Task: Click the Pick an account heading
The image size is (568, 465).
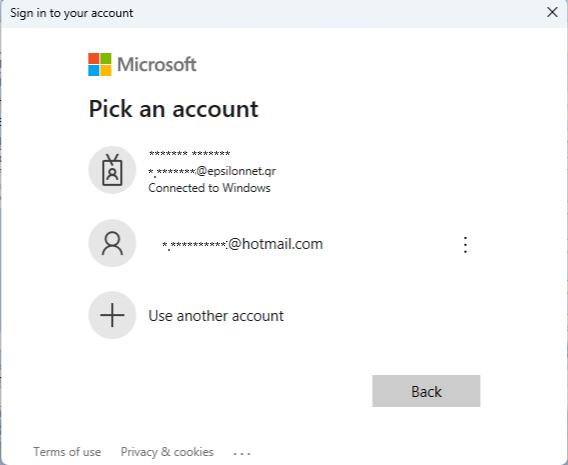Action: (x=174, y=109)
